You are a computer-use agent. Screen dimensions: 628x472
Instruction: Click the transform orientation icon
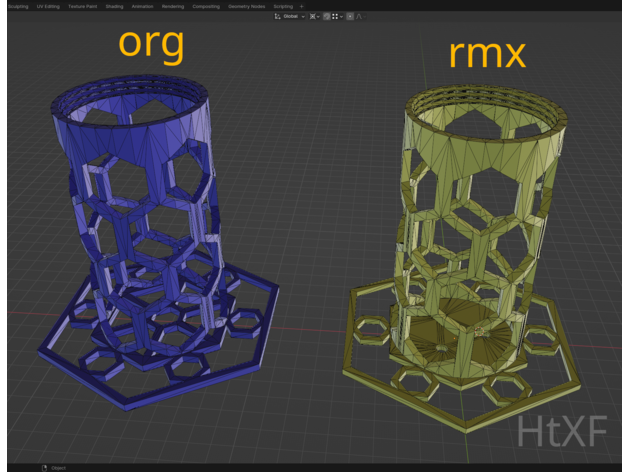[x=277, y=17]
